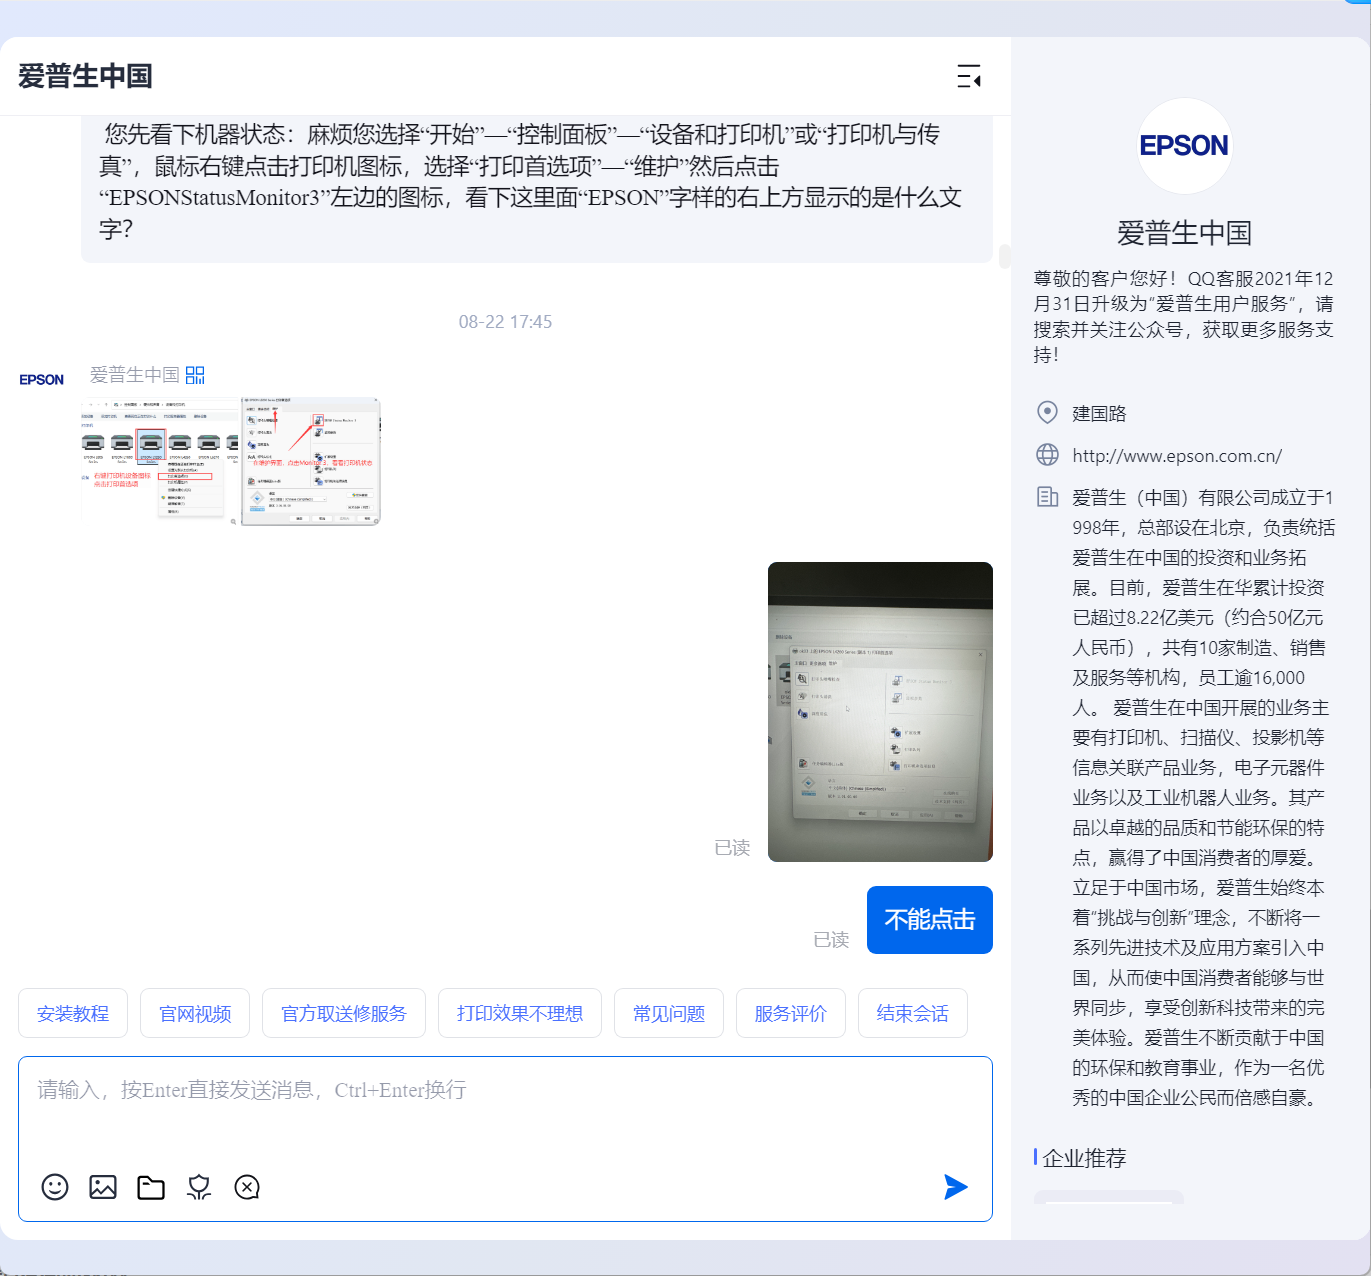Send the message with the arrow icon
Viewport: 1371px width, 1276px height.
tap(956, 1187)
